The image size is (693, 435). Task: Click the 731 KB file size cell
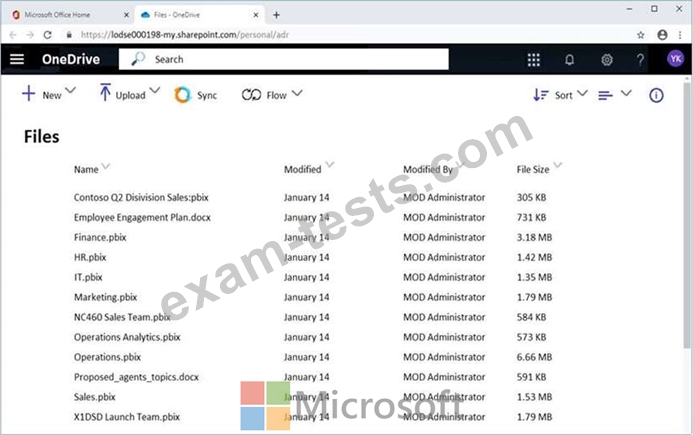[531, 218]
